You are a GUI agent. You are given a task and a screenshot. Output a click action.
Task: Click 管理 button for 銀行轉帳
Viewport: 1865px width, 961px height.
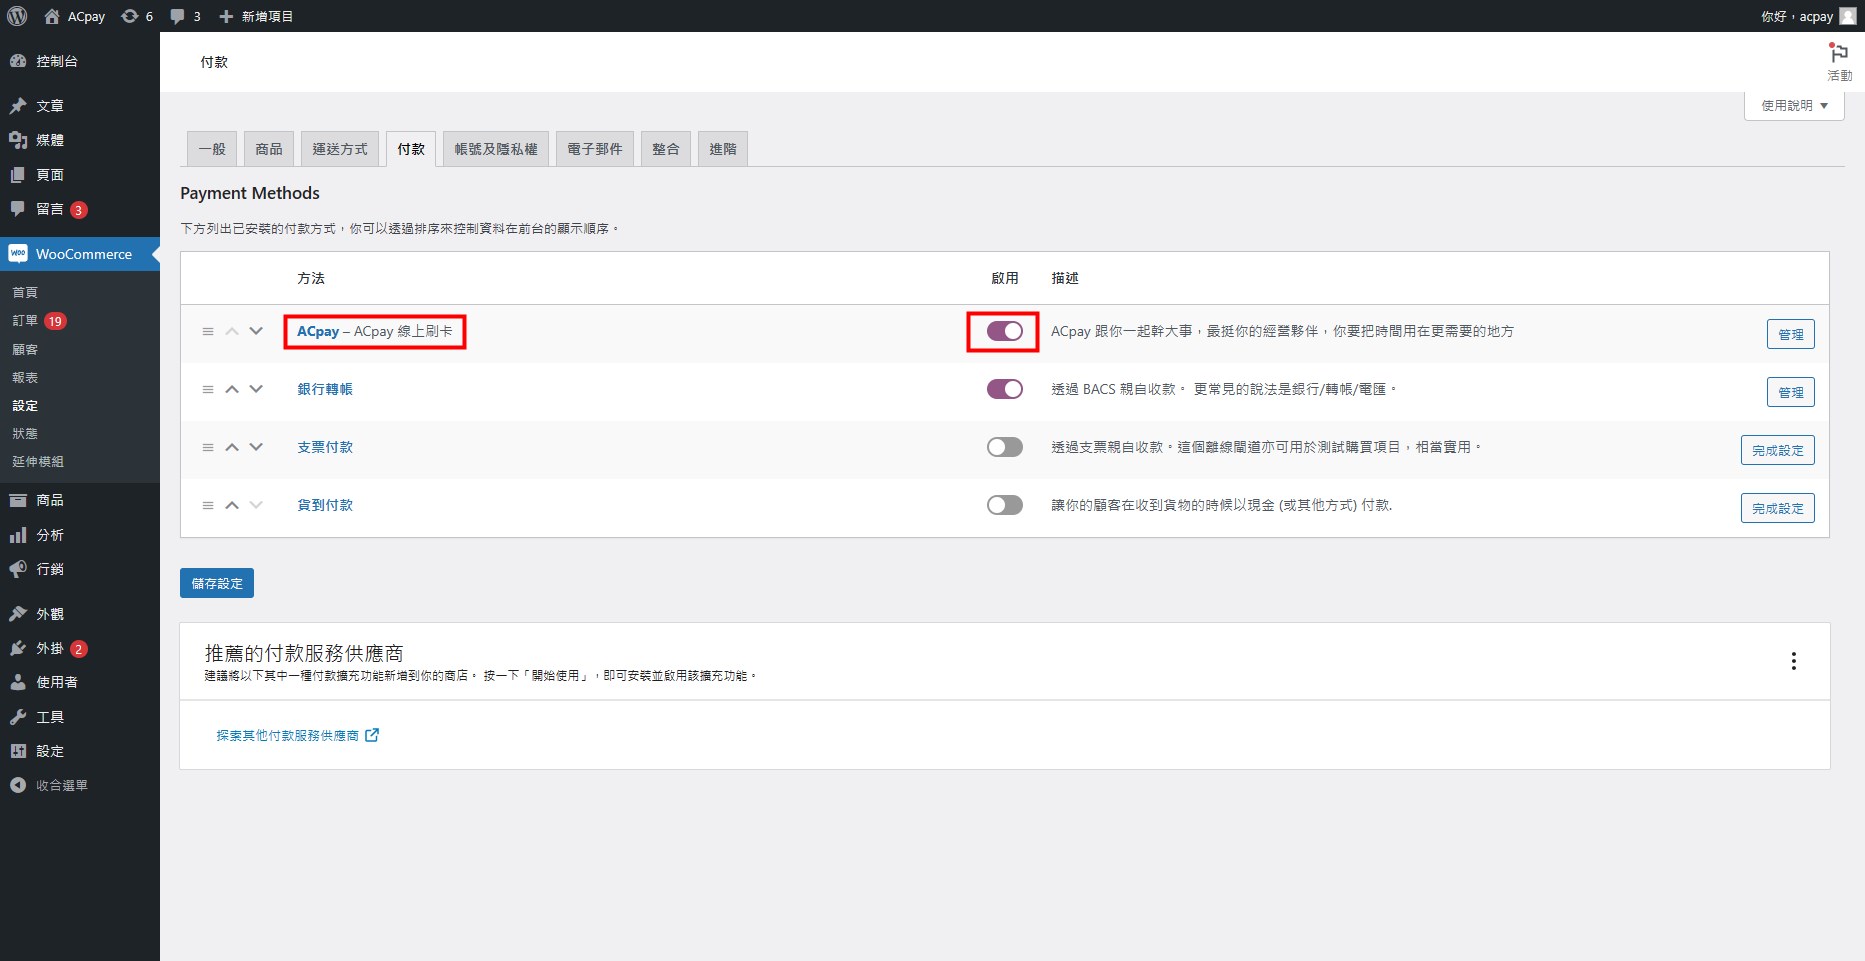click(1790, 392)
